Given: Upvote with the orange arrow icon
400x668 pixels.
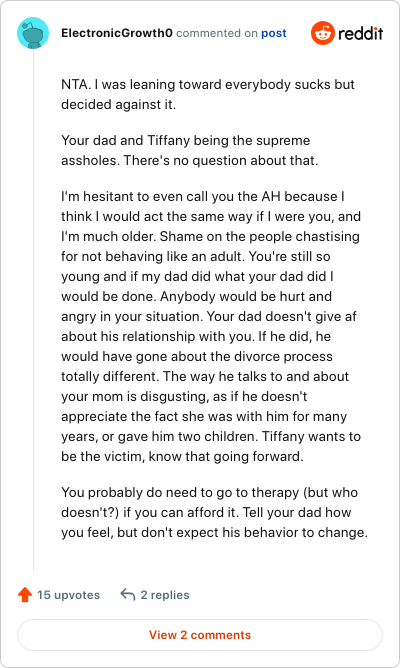Looking at the screenshot, I should click(25, 594).
